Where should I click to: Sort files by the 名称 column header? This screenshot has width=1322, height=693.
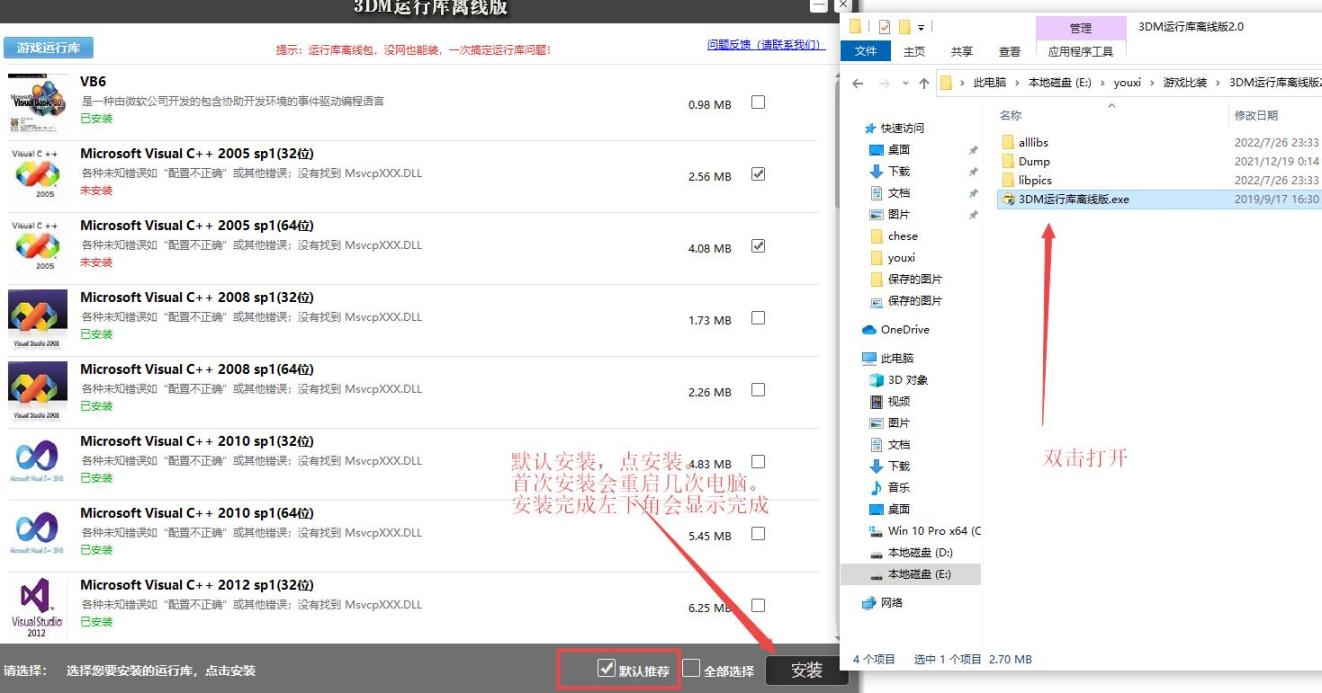click(1010, 115)
